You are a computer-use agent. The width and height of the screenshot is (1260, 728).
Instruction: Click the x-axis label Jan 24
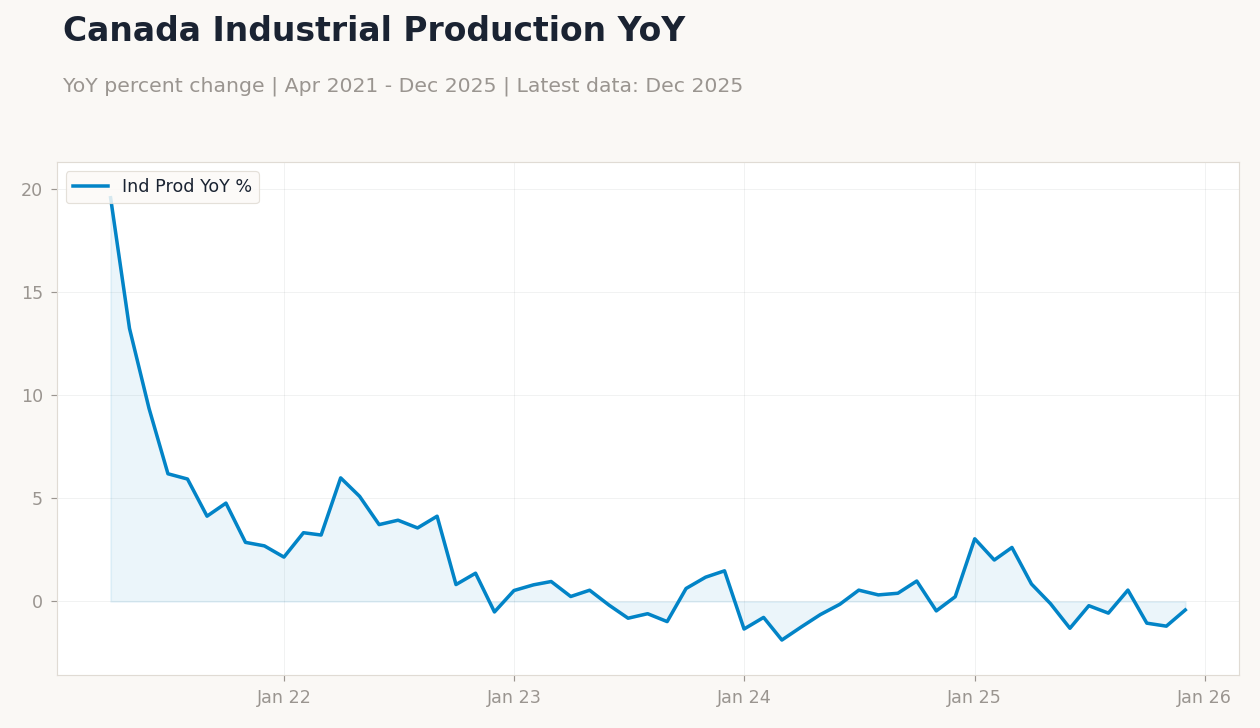744,698
